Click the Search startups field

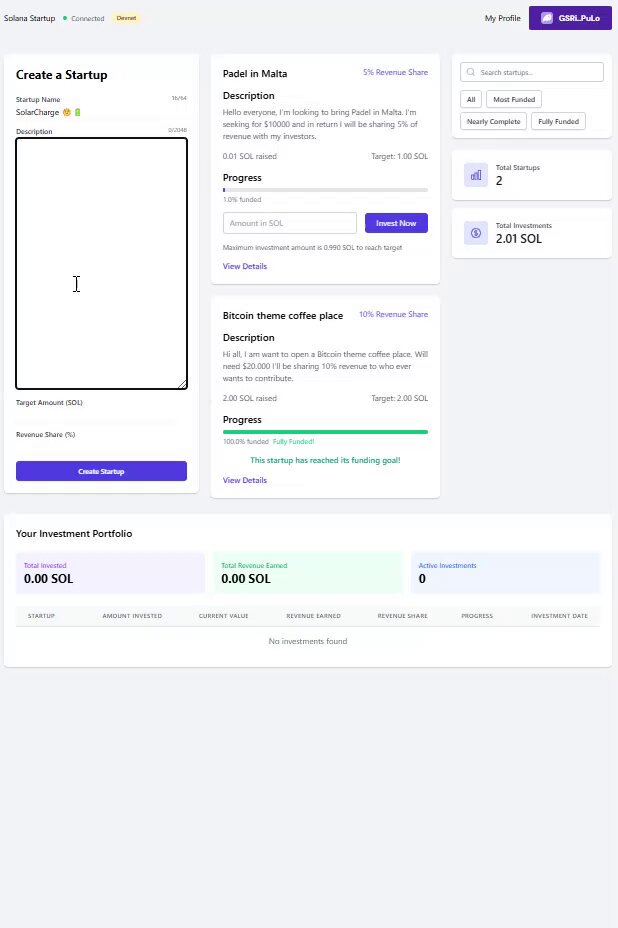(532, 72)
